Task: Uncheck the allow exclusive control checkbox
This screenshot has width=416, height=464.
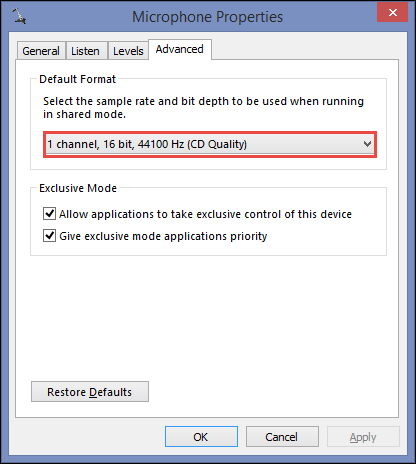Action: pos(49,214)
